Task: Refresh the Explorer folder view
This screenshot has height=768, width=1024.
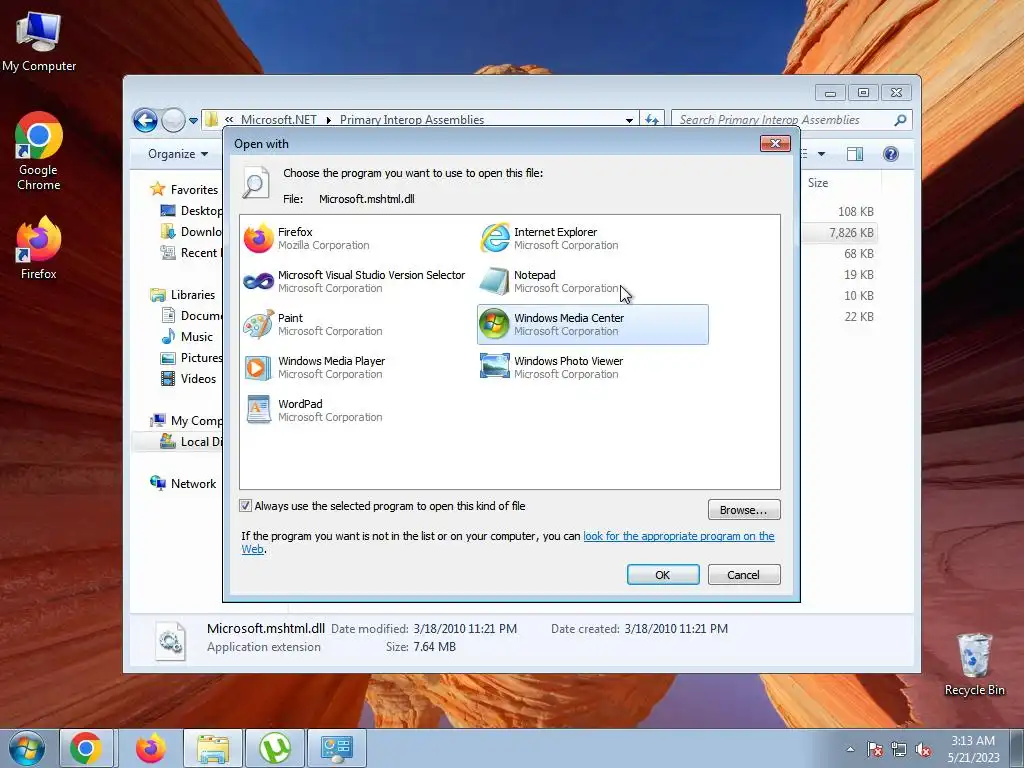Action: click(x=652, y=120)
